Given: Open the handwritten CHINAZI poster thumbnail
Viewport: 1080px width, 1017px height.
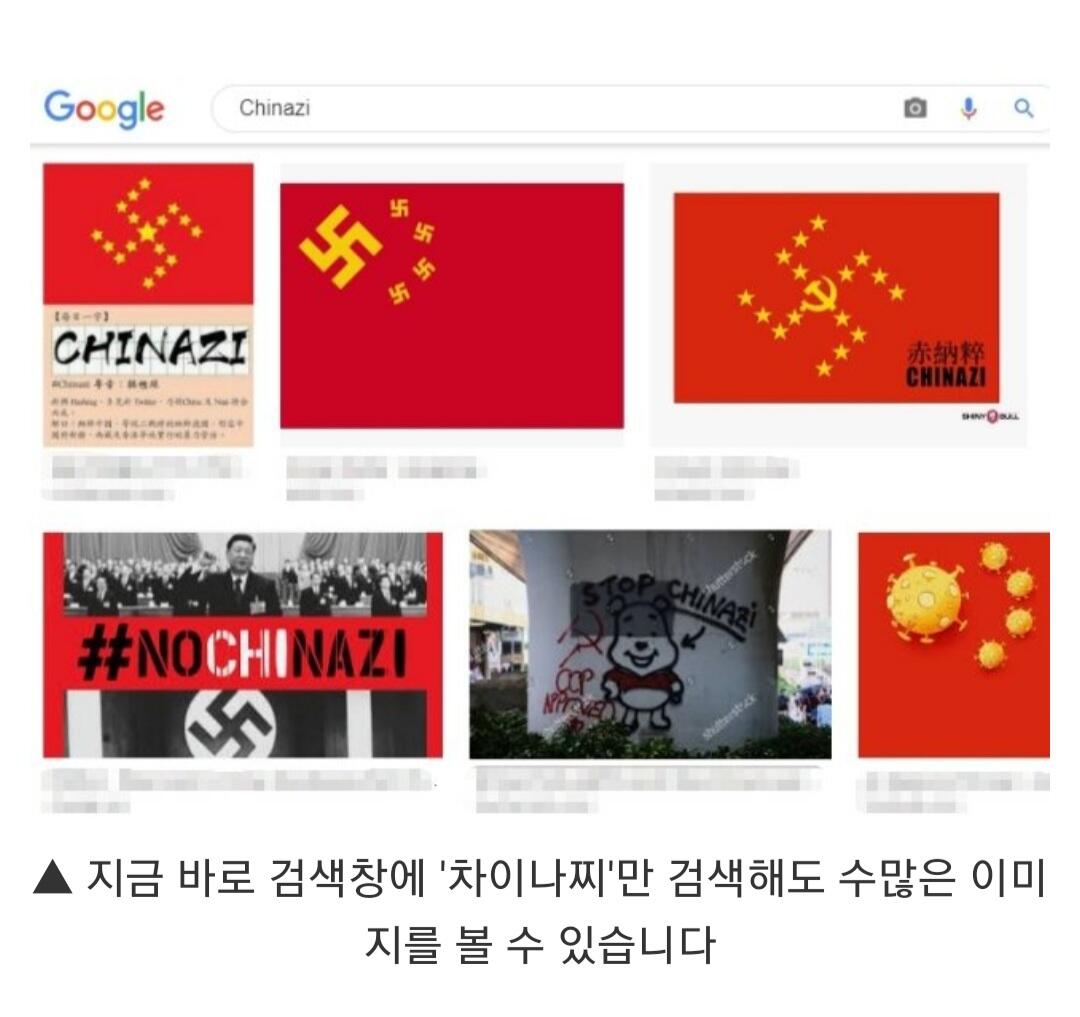Looking at the screenshot, I should pyautogui.click(x=148, y=304).
